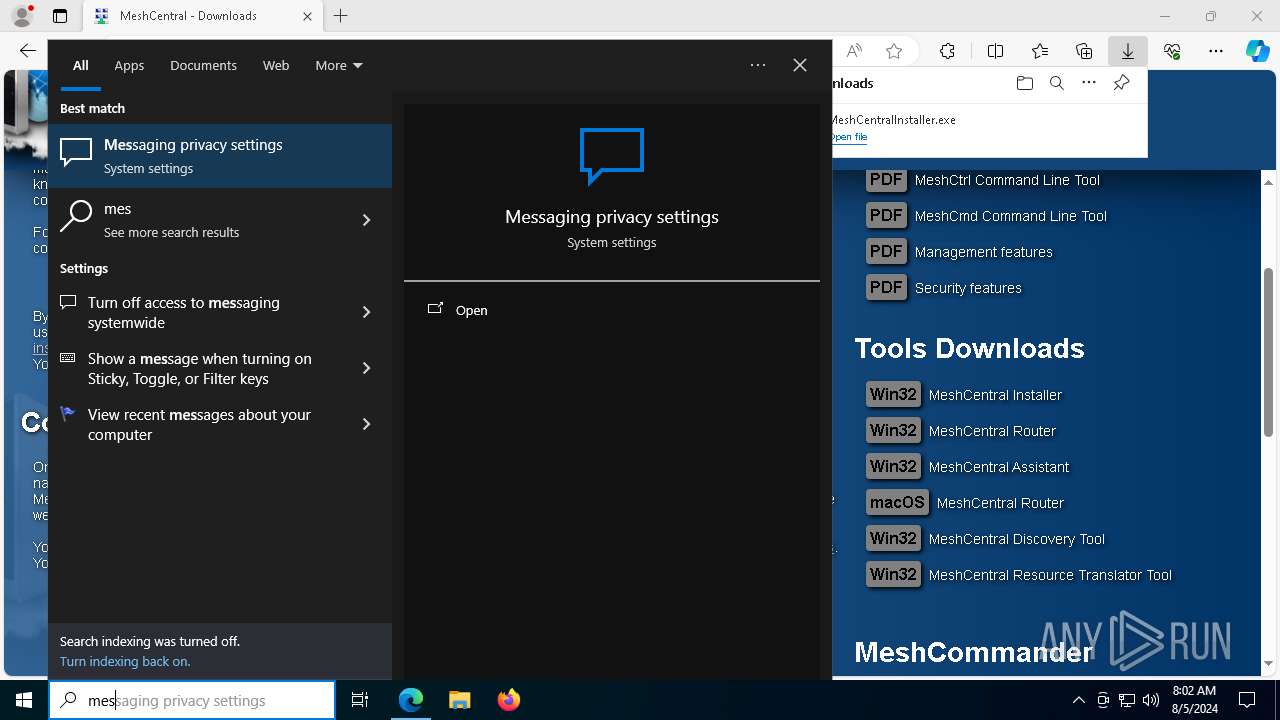Image resolution: width=1280 pixels, height=720 pixels.
Task: Click the network icon in system tray
Action: [x=1127, y=700]
